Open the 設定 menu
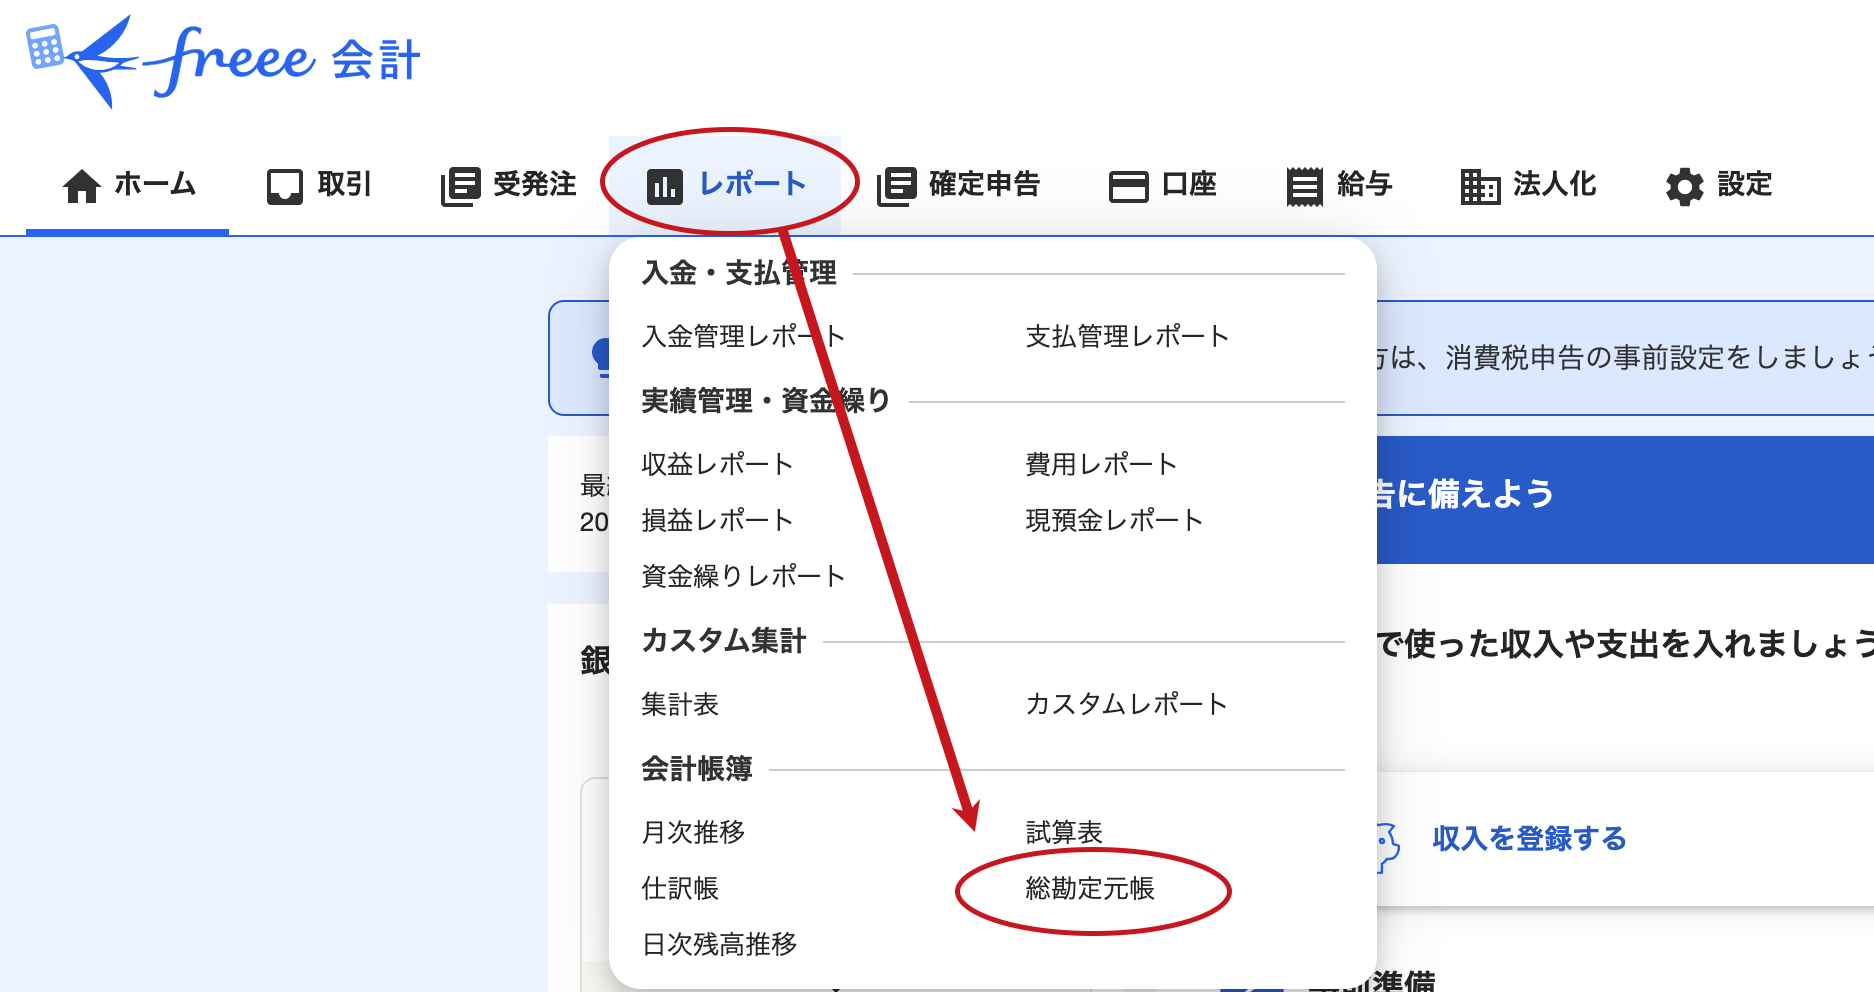Image resolution: width=1874 pixels, height=992 pixels. (1719, 186)
